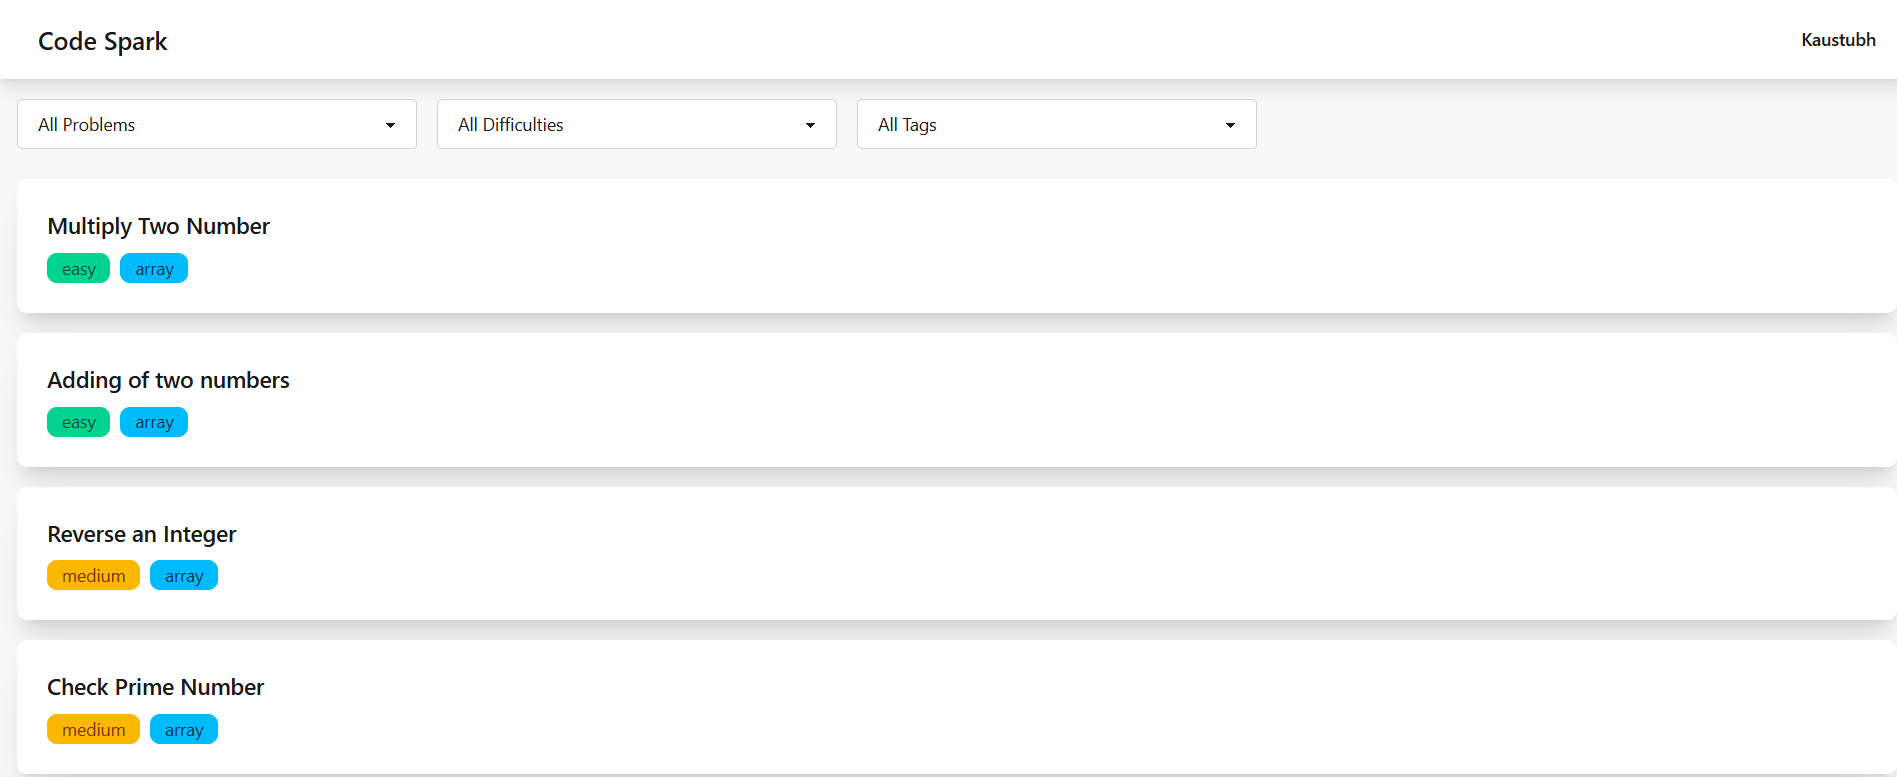Open the Adding of two numbers problem
This screenshot has height=777, width=1897.
[168, 380]
